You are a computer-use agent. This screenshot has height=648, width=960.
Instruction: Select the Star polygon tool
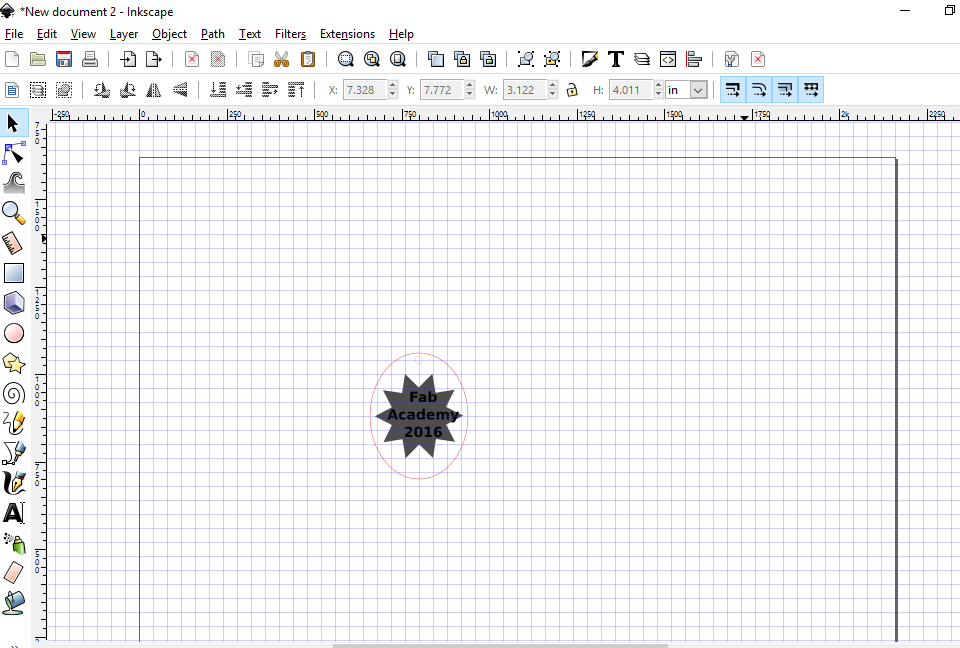(x=13, y=363)
